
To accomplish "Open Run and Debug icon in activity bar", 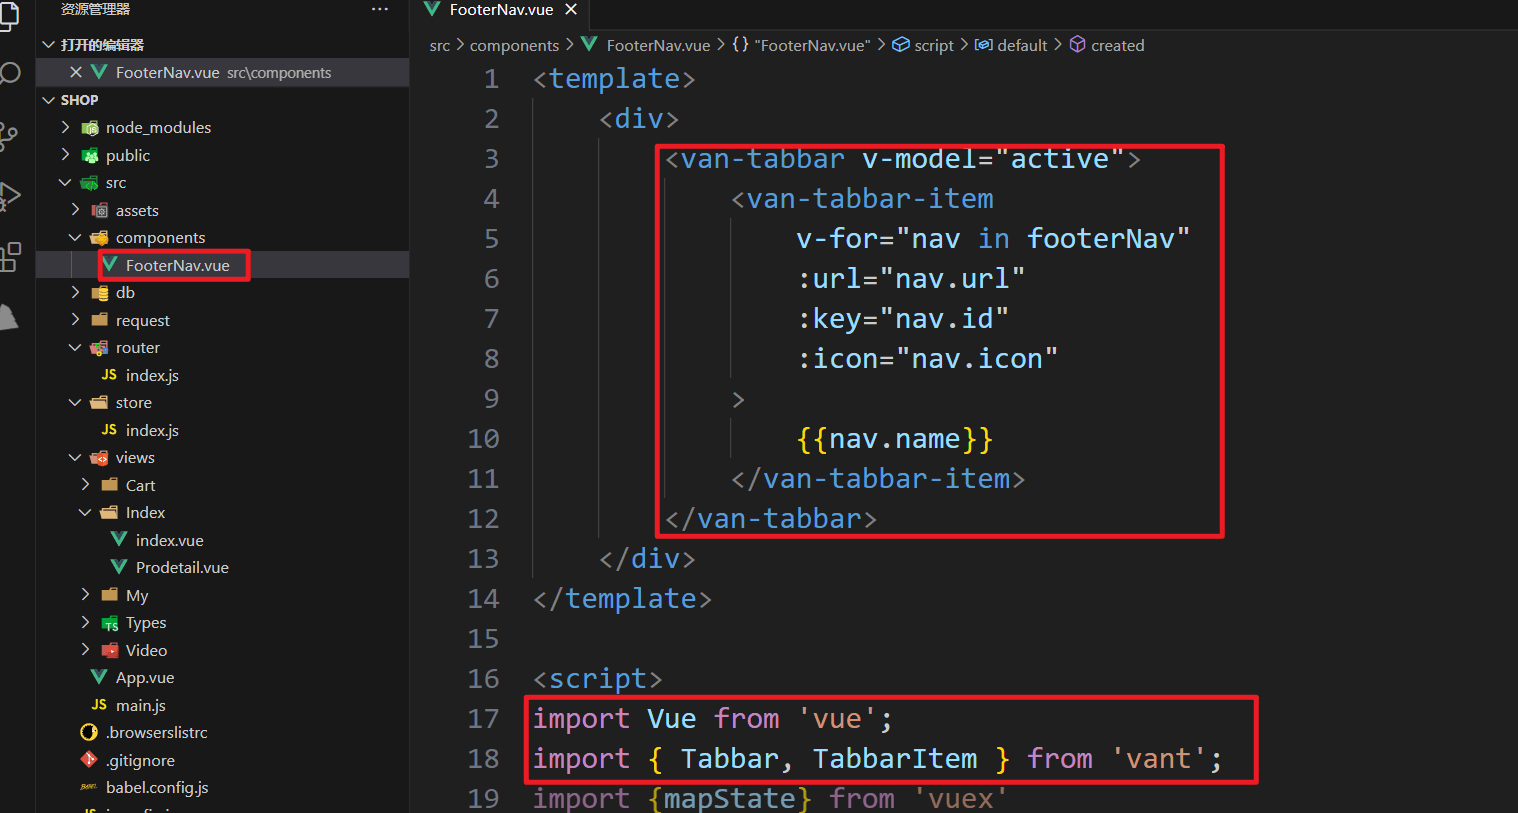I will click(x=9, y=195).
